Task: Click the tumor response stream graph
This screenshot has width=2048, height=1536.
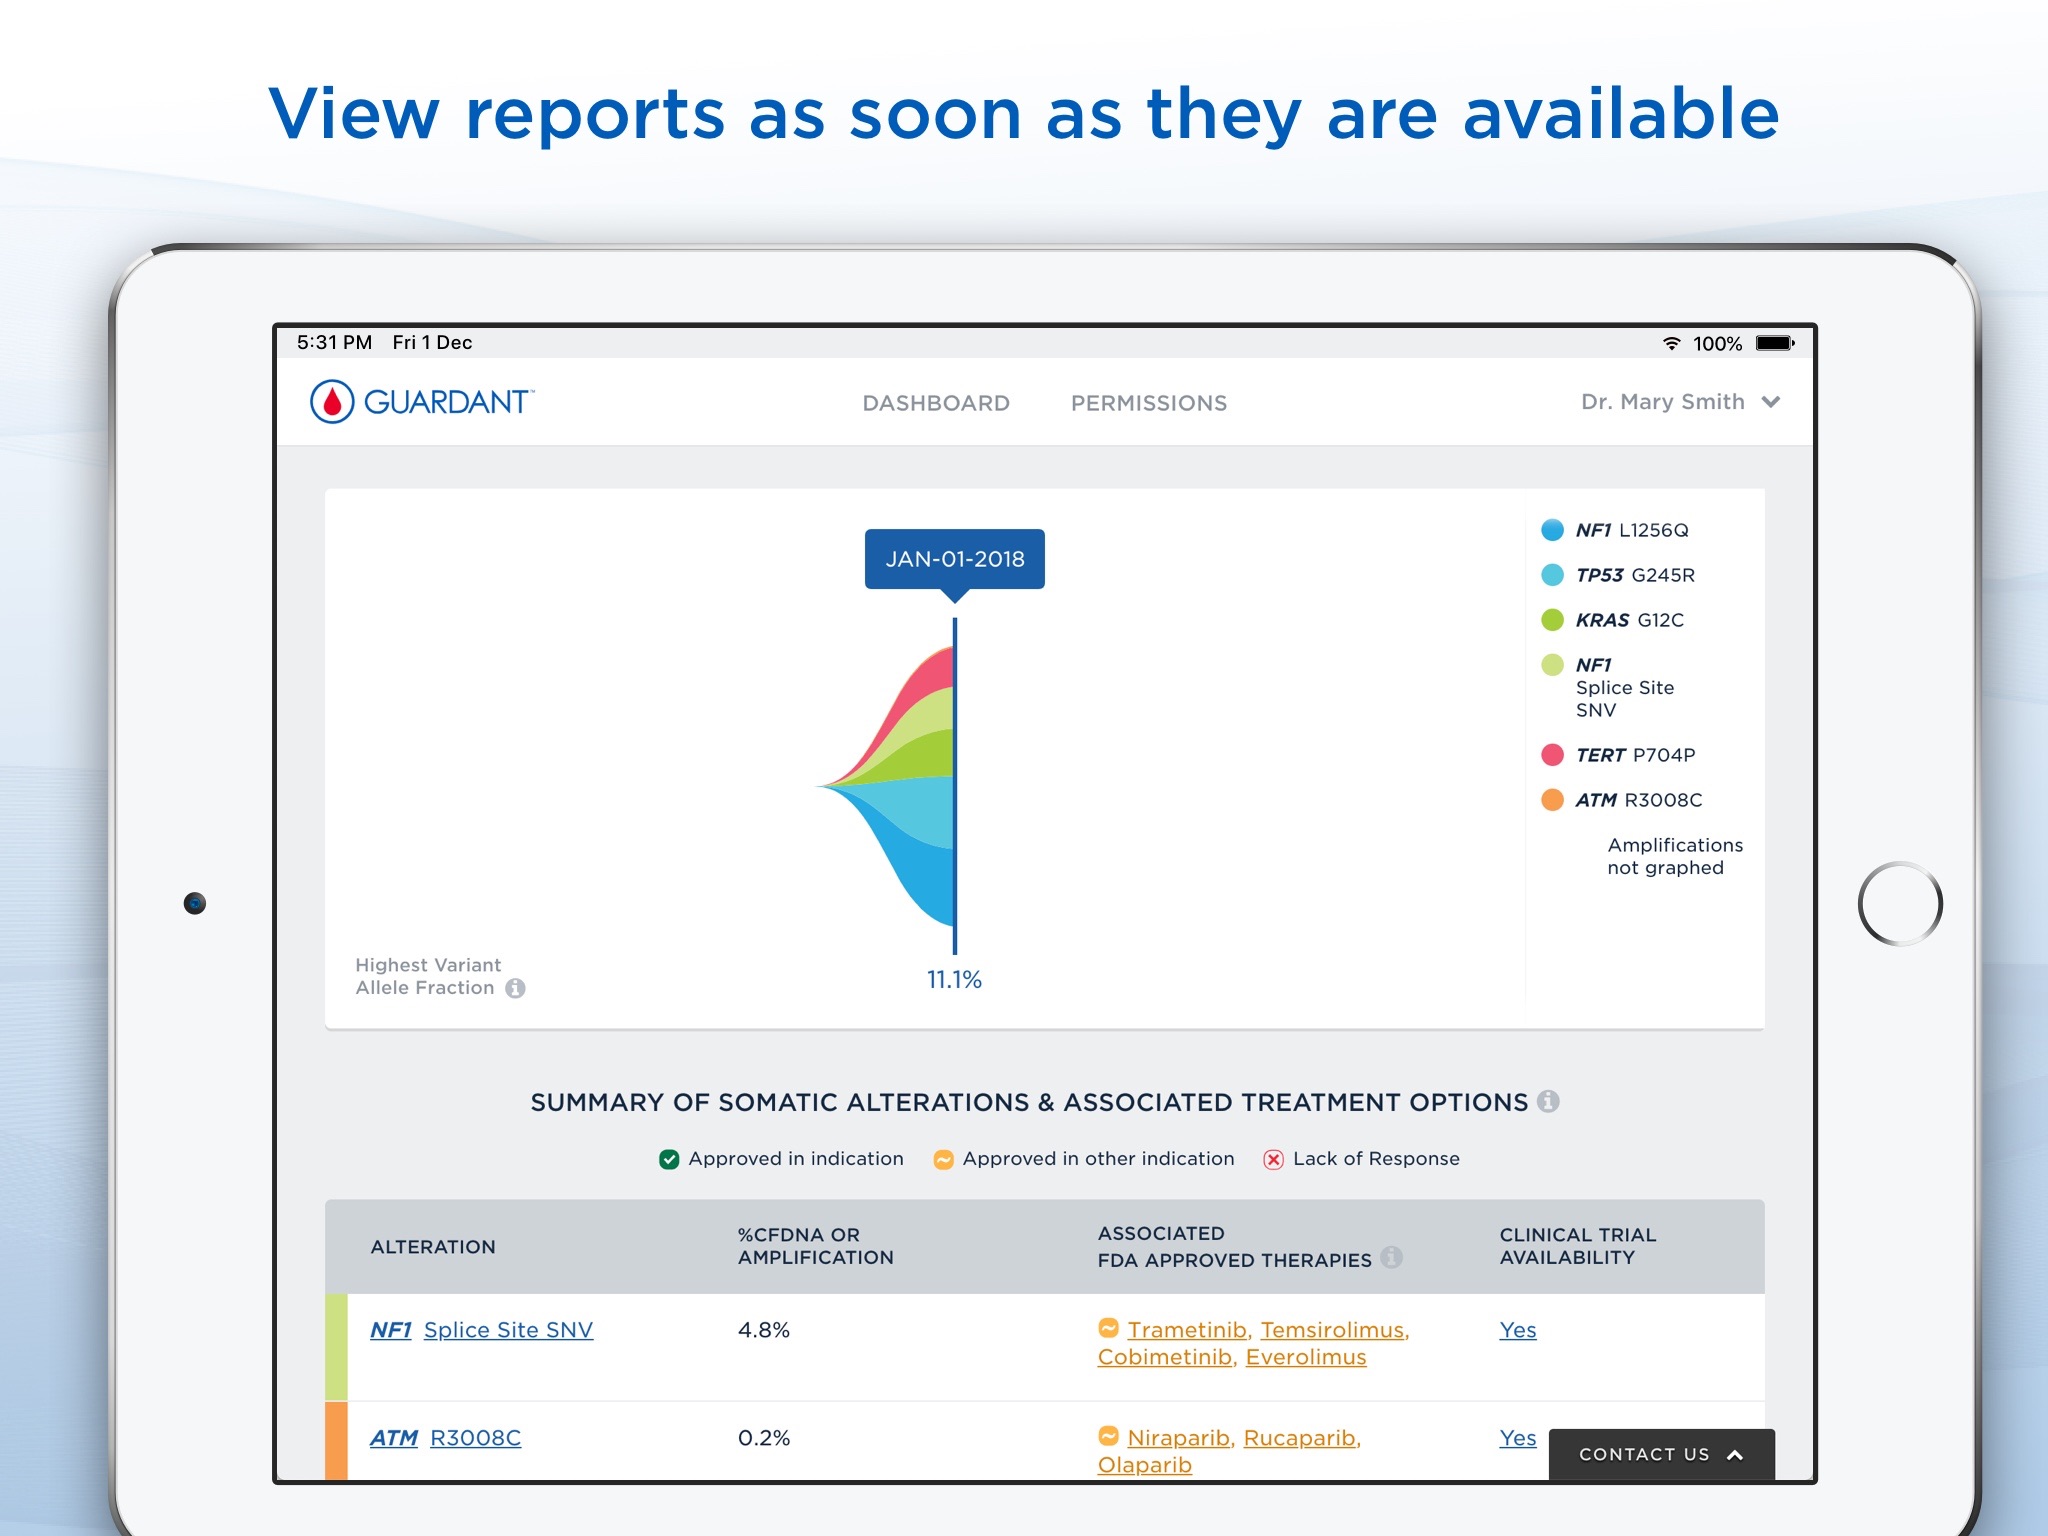Action: click(888, 786)
